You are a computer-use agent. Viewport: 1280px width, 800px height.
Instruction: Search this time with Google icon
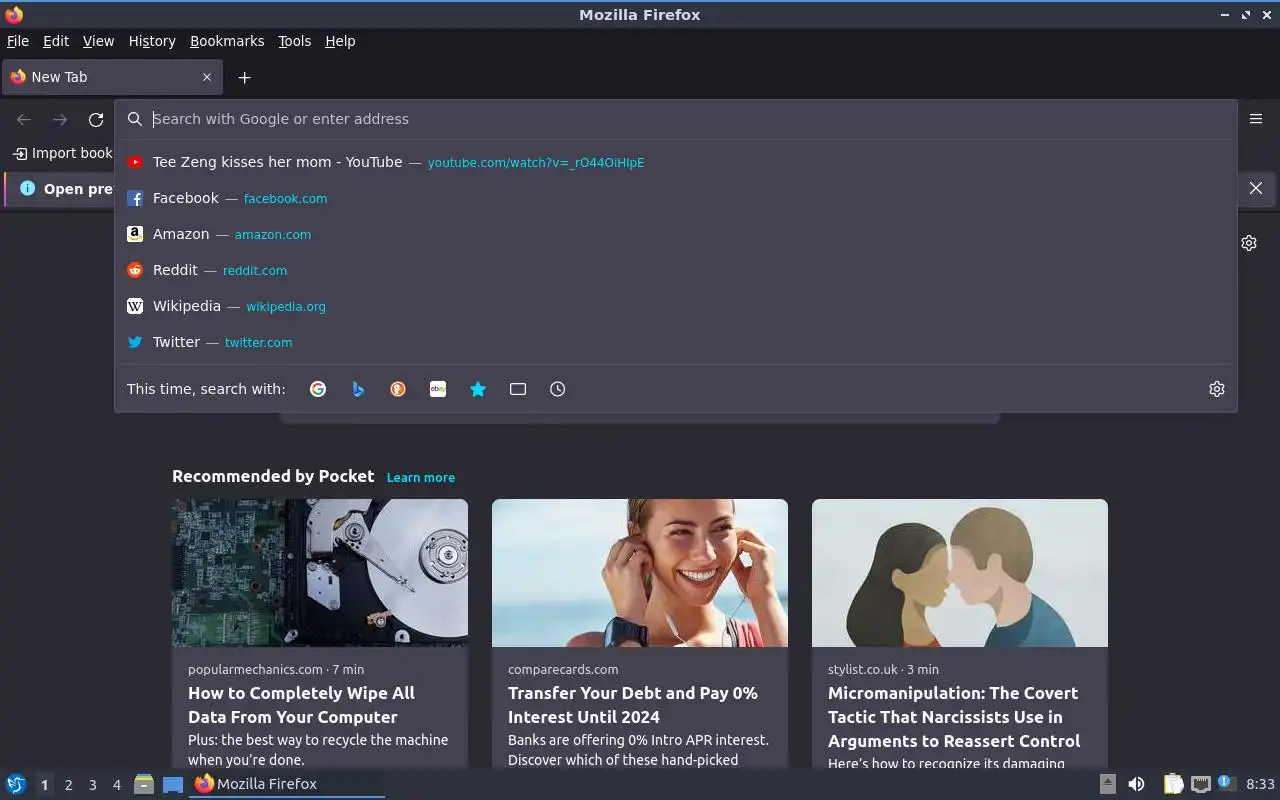tap(318, 389)
